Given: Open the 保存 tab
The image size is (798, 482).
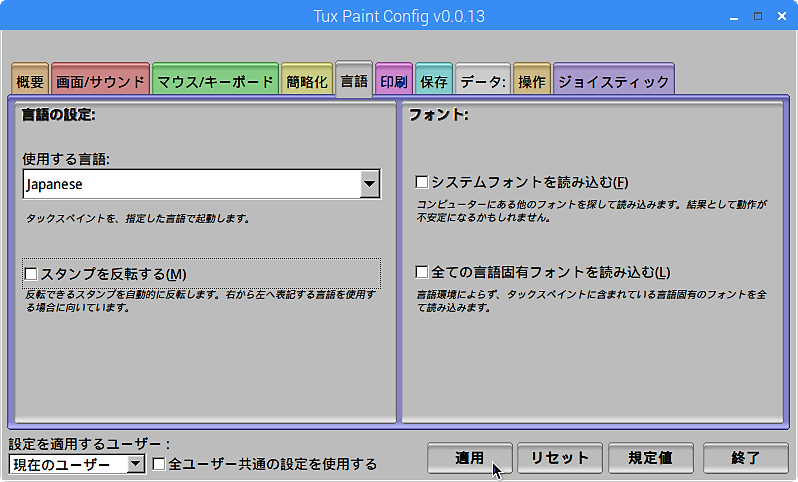Looking at the screenshot, I should click(x=434, y=79).
